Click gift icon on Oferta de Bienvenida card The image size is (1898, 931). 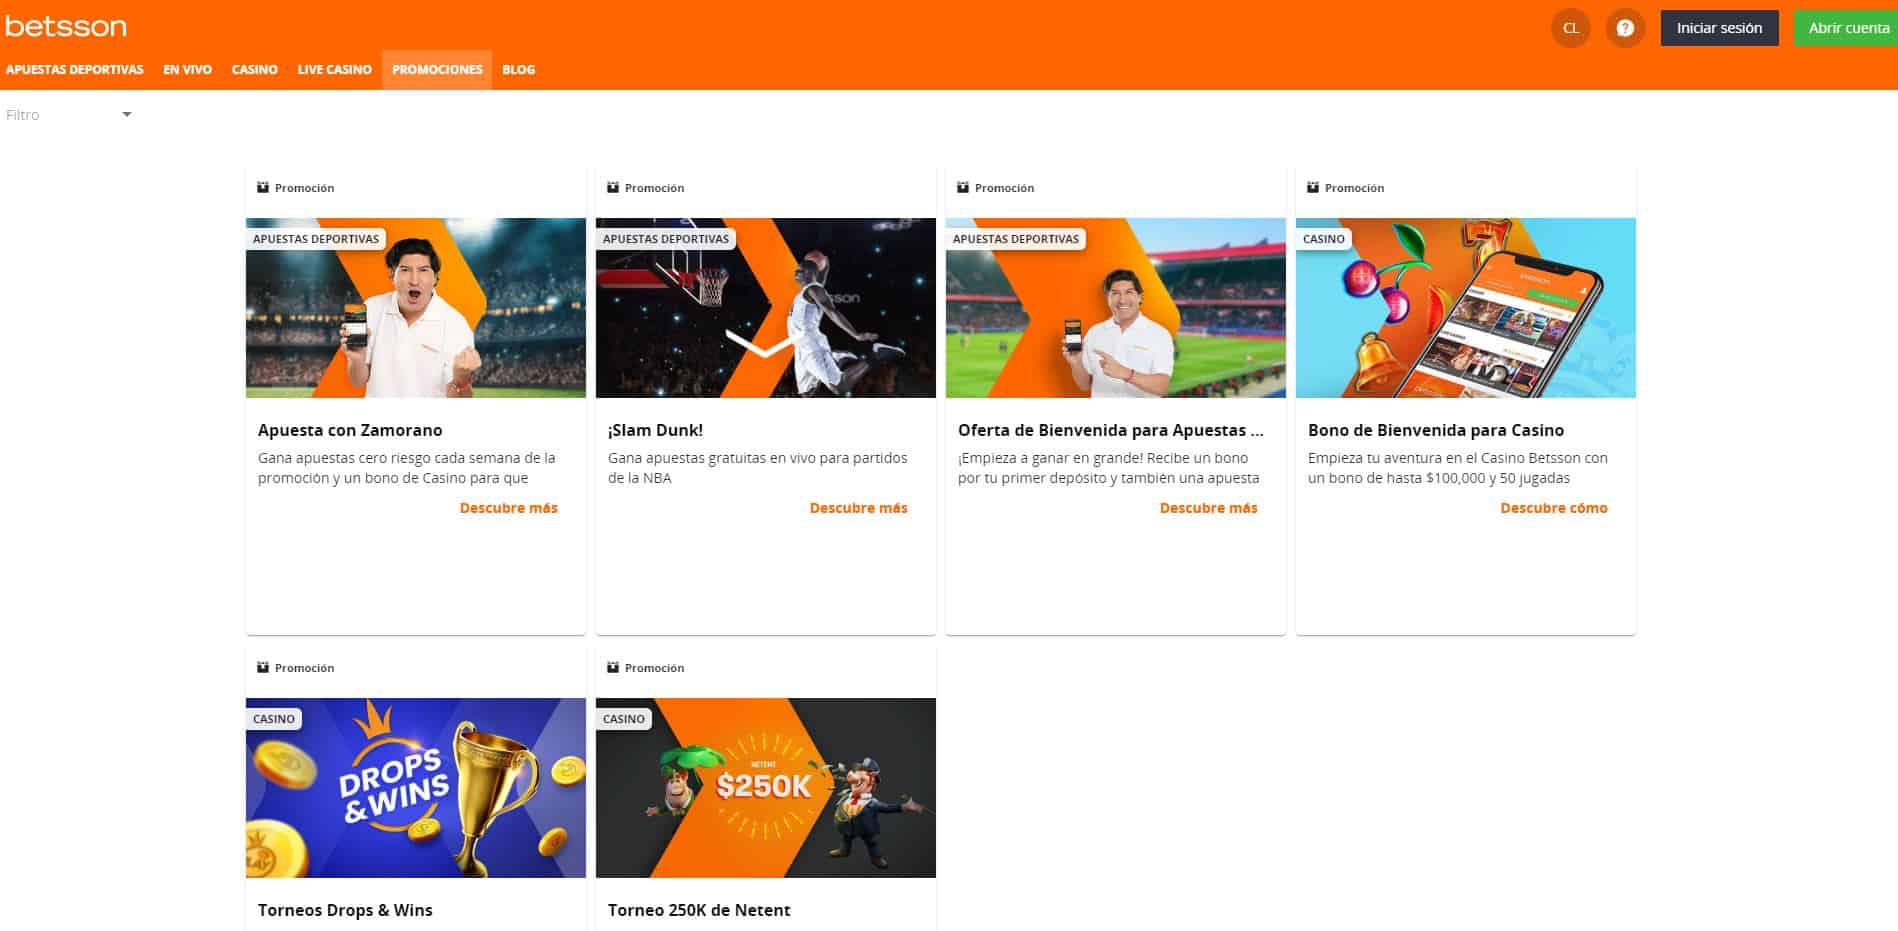[963, 187]
